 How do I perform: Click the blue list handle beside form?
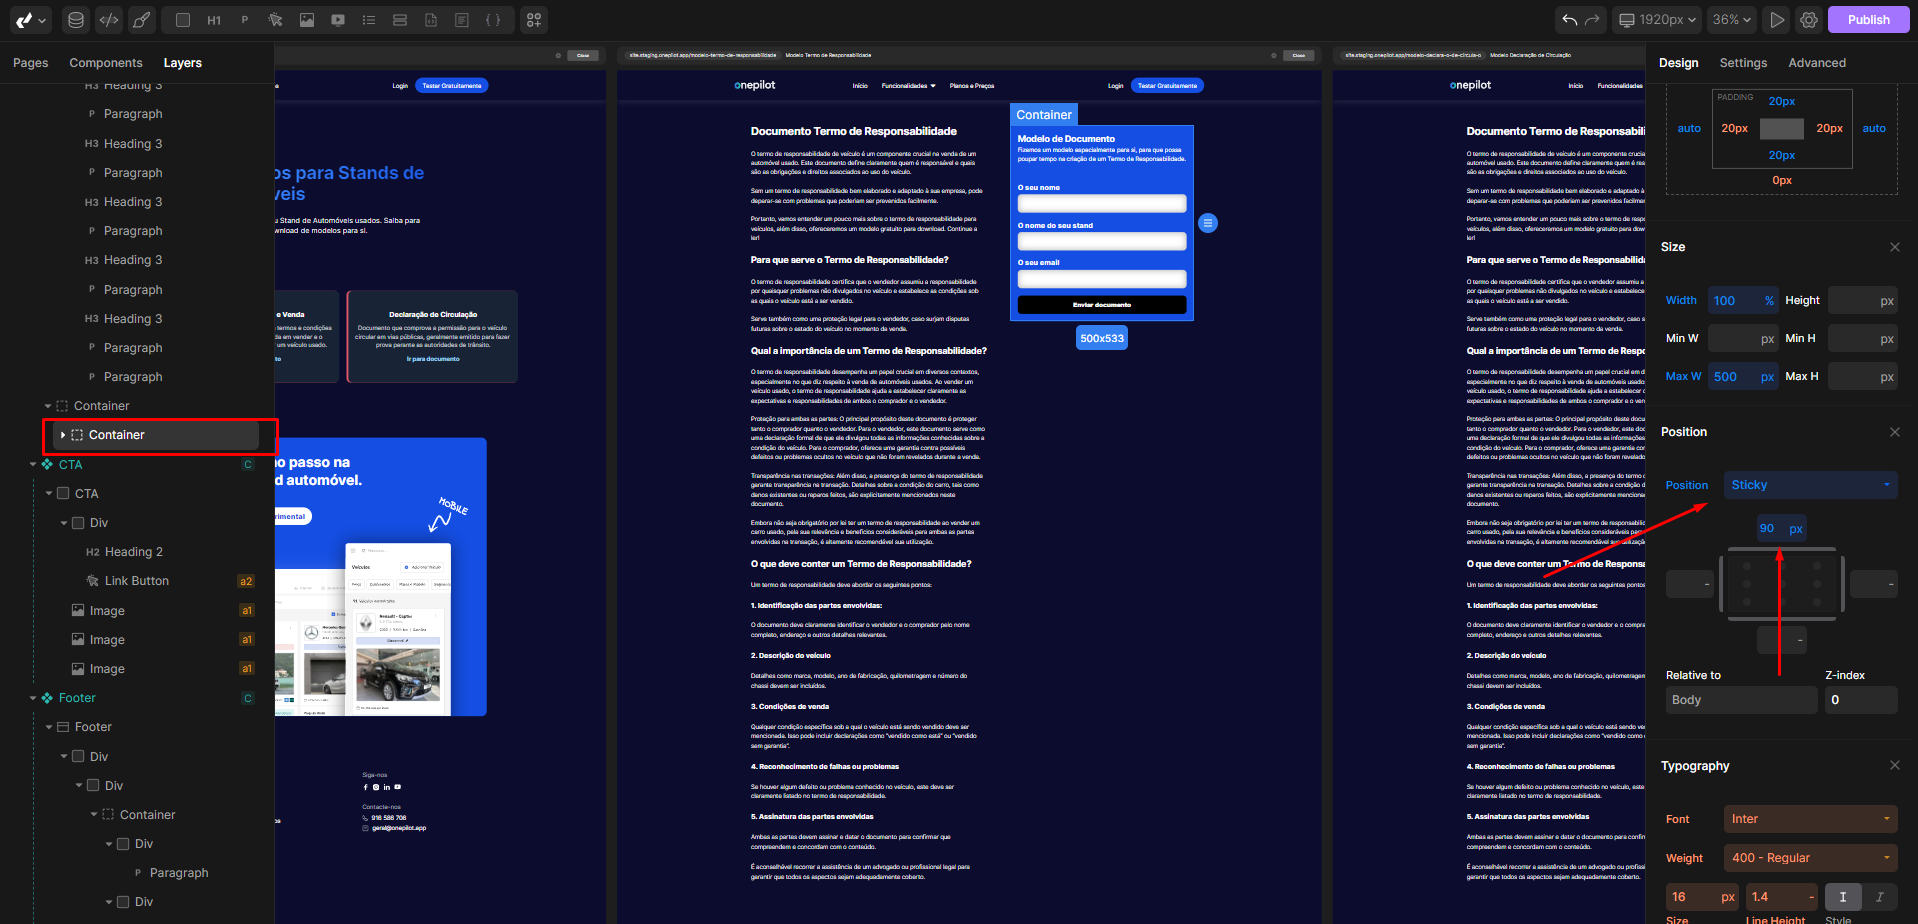[1208, 223]
